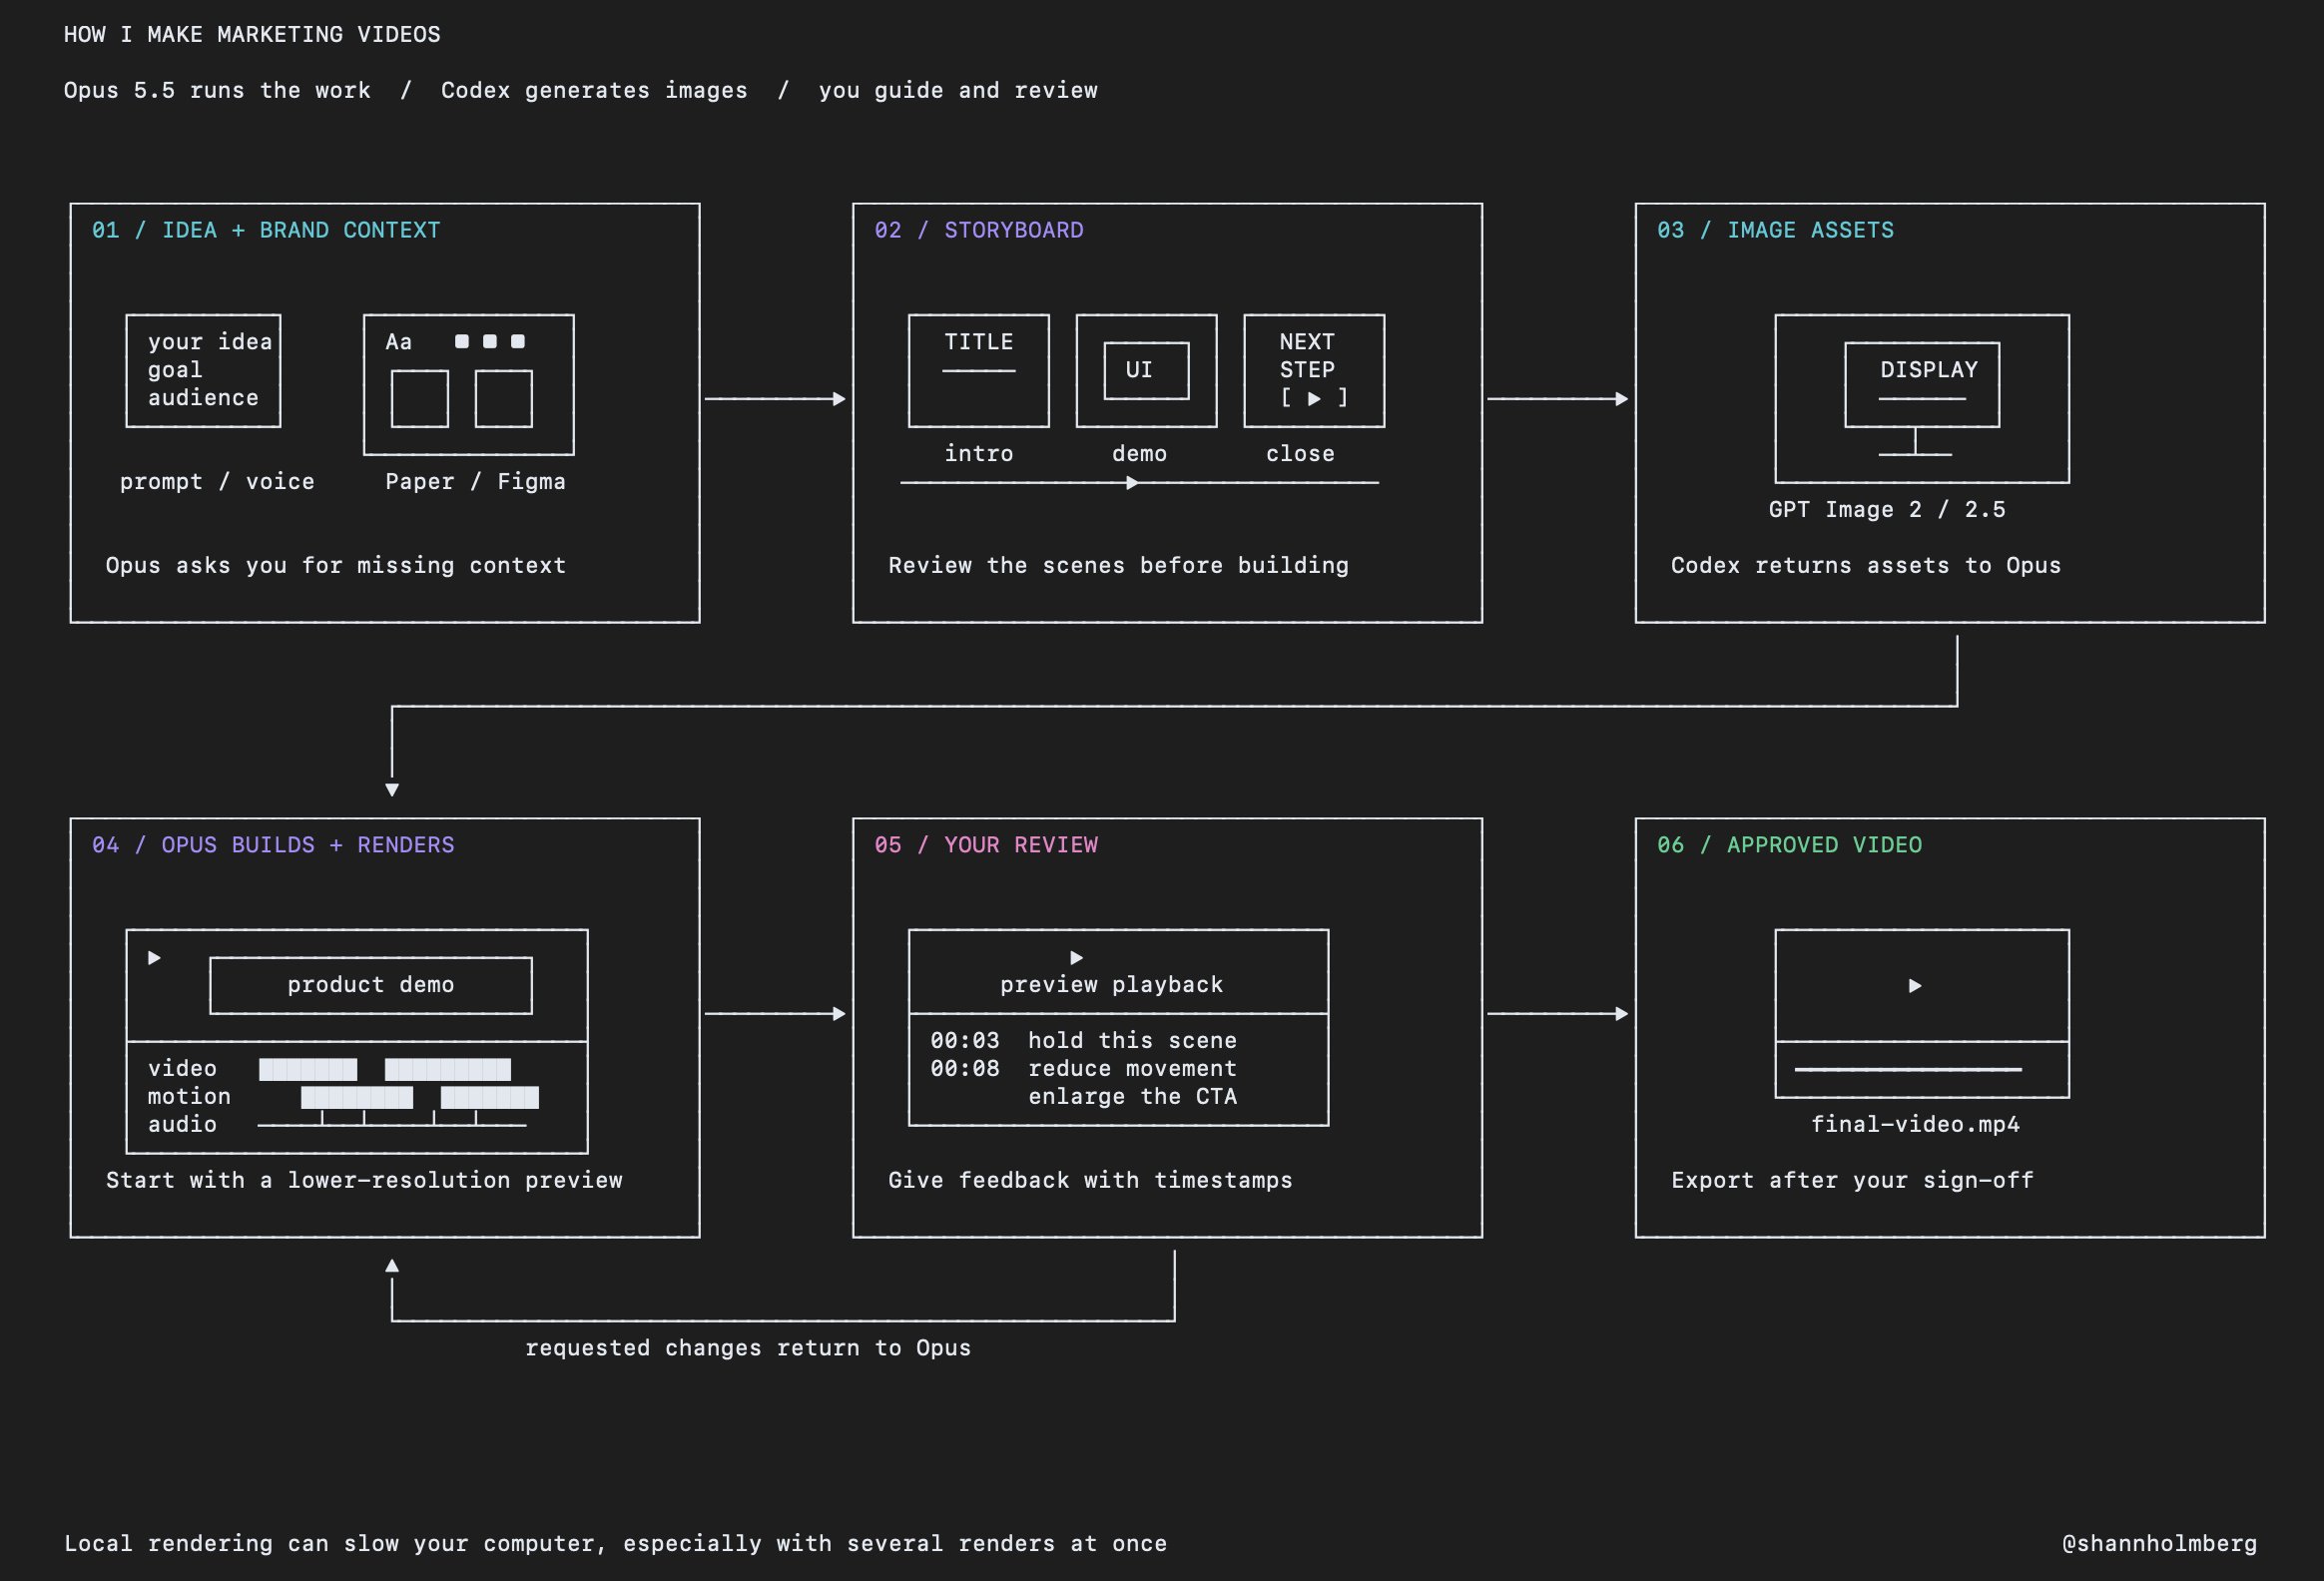The image size is (2324, 1581).
Task: Click the '03 / IMAGE ASSETS' heading
Action: tap(1775, 230)
